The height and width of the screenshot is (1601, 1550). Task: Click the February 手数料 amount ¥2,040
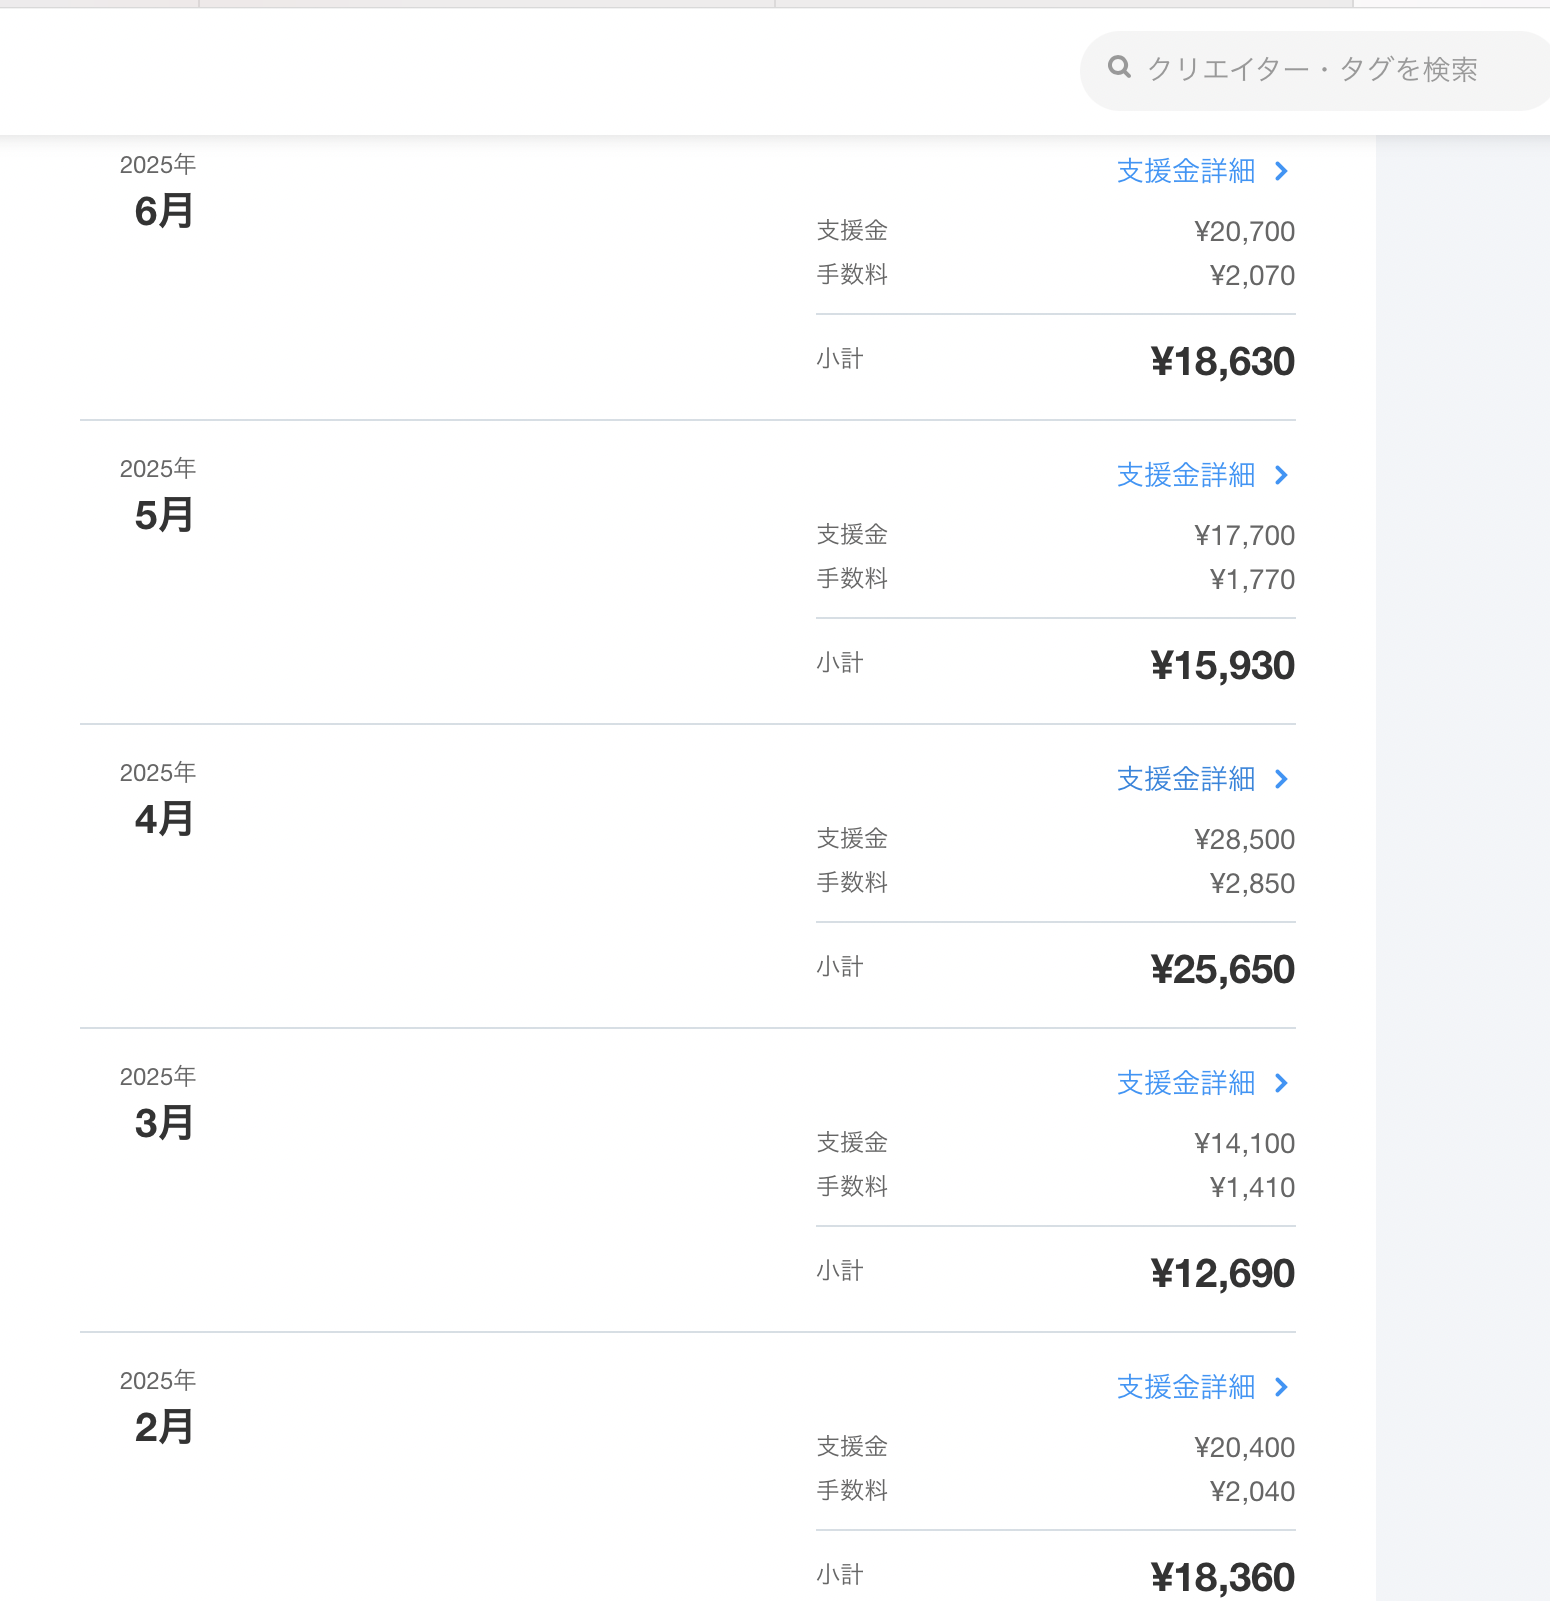coord(1253,1492)
